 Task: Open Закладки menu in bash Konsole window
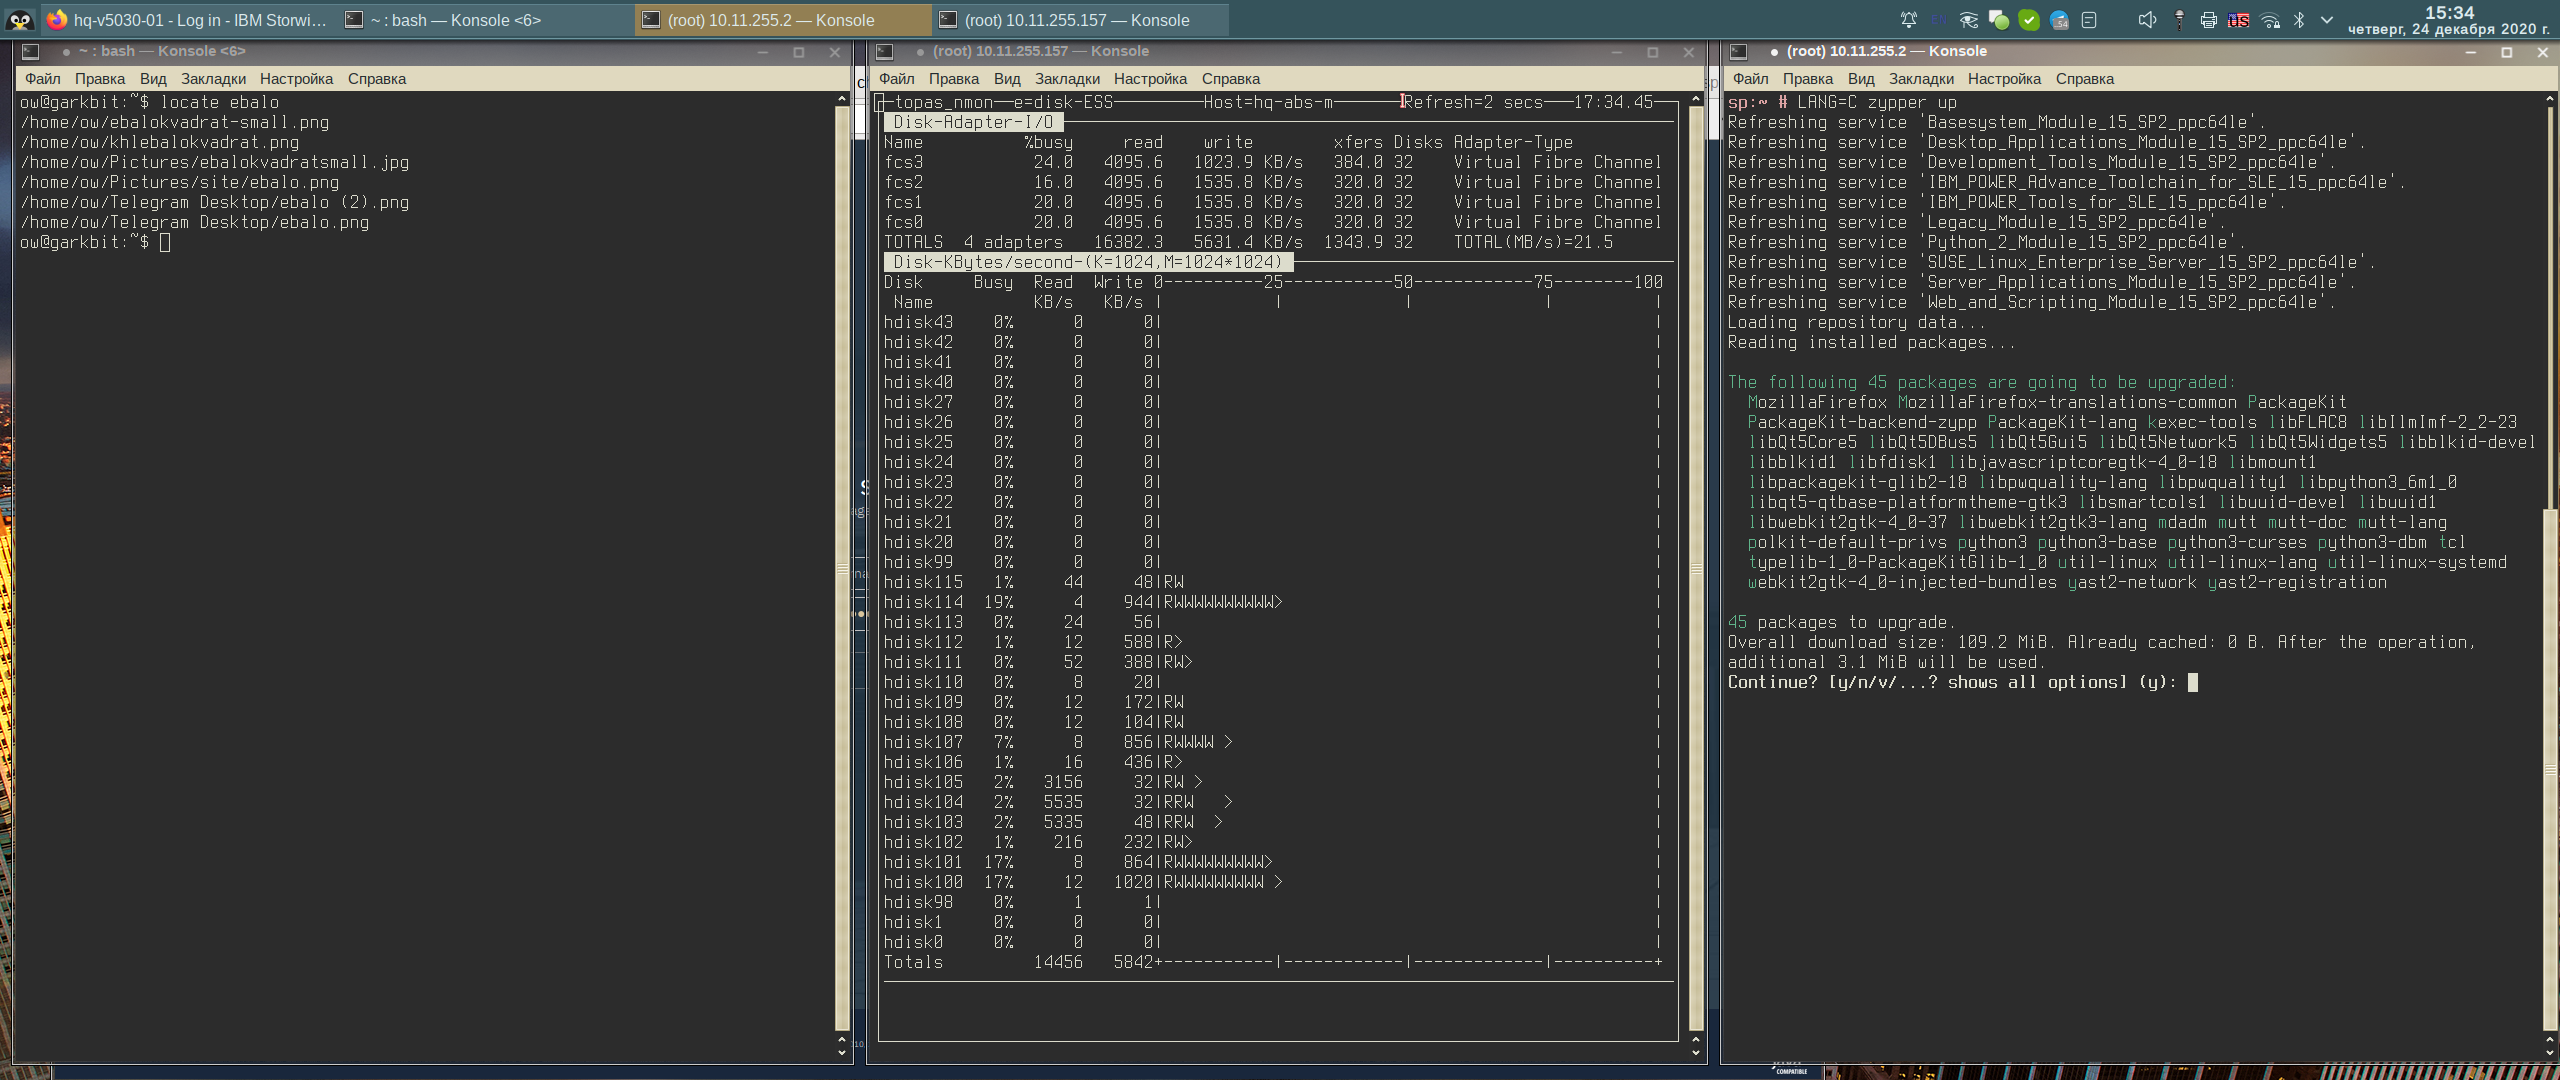[x=213, y=79]
